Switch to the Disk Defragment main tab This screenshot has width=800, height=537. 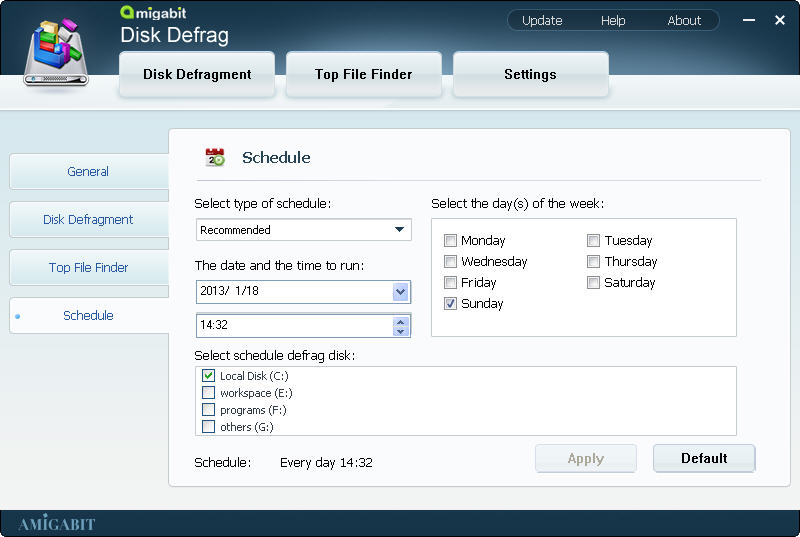pos(197,74)
